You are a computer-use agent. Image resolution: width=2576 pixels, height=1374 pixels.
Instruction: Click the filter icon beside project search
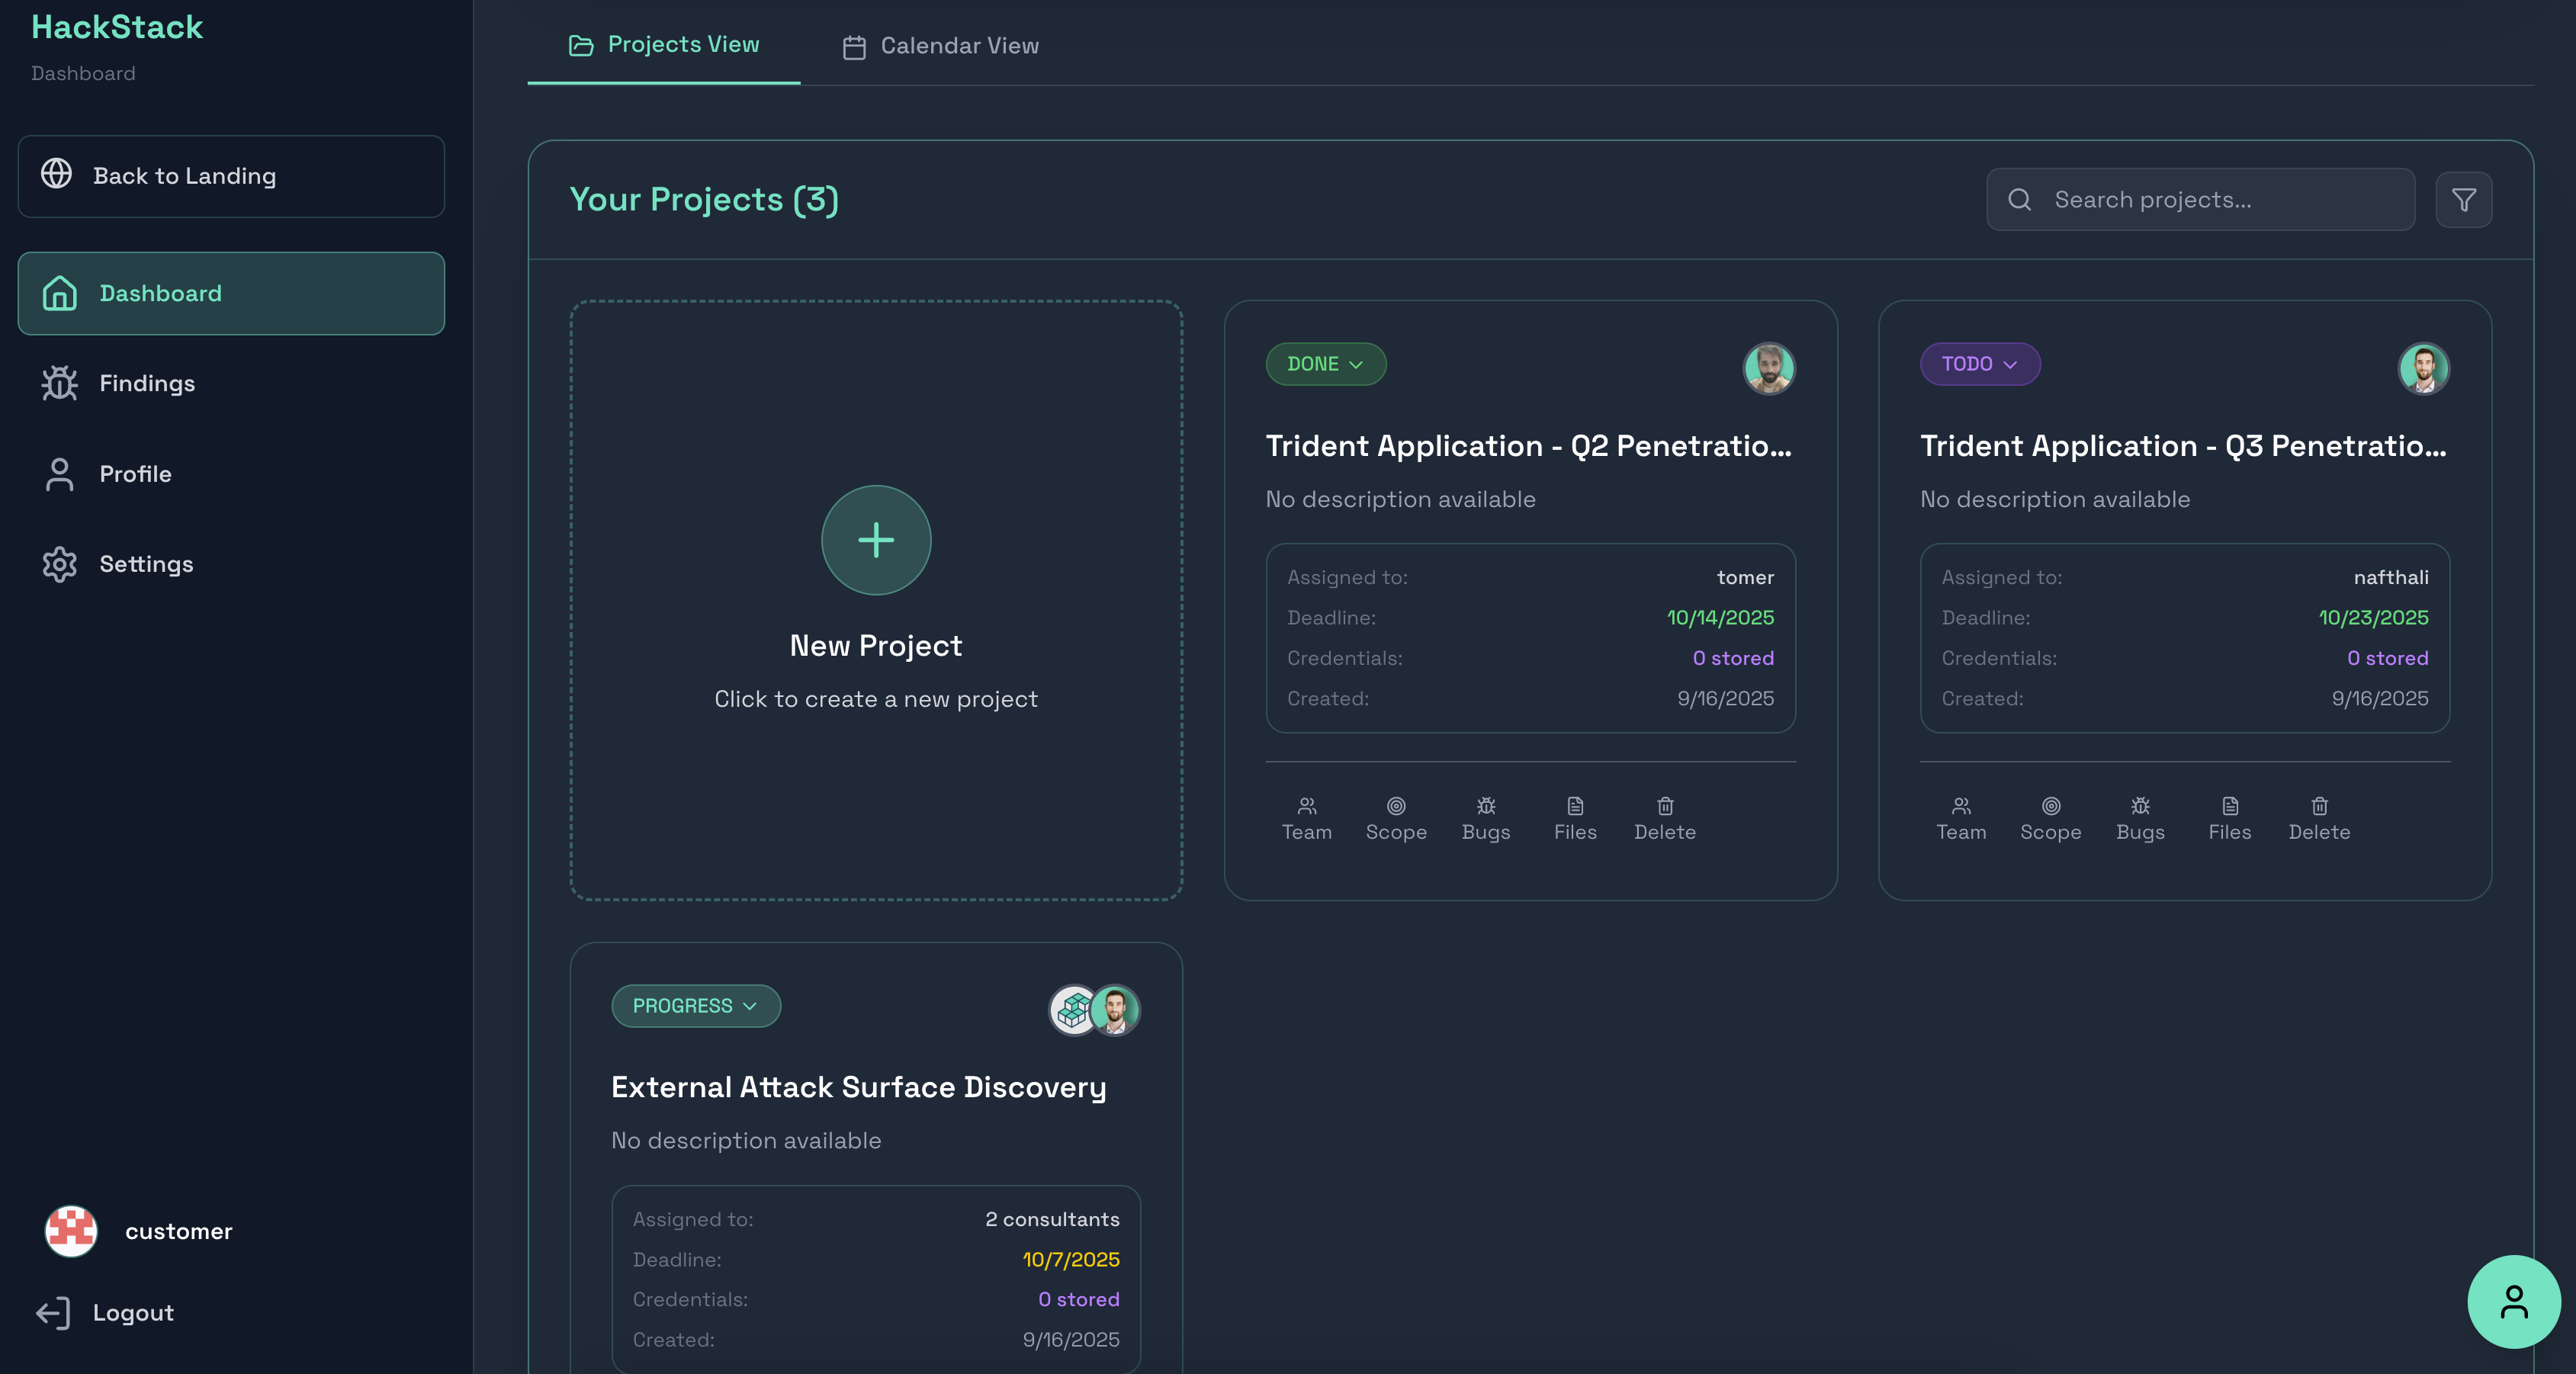pos(2464,199)
